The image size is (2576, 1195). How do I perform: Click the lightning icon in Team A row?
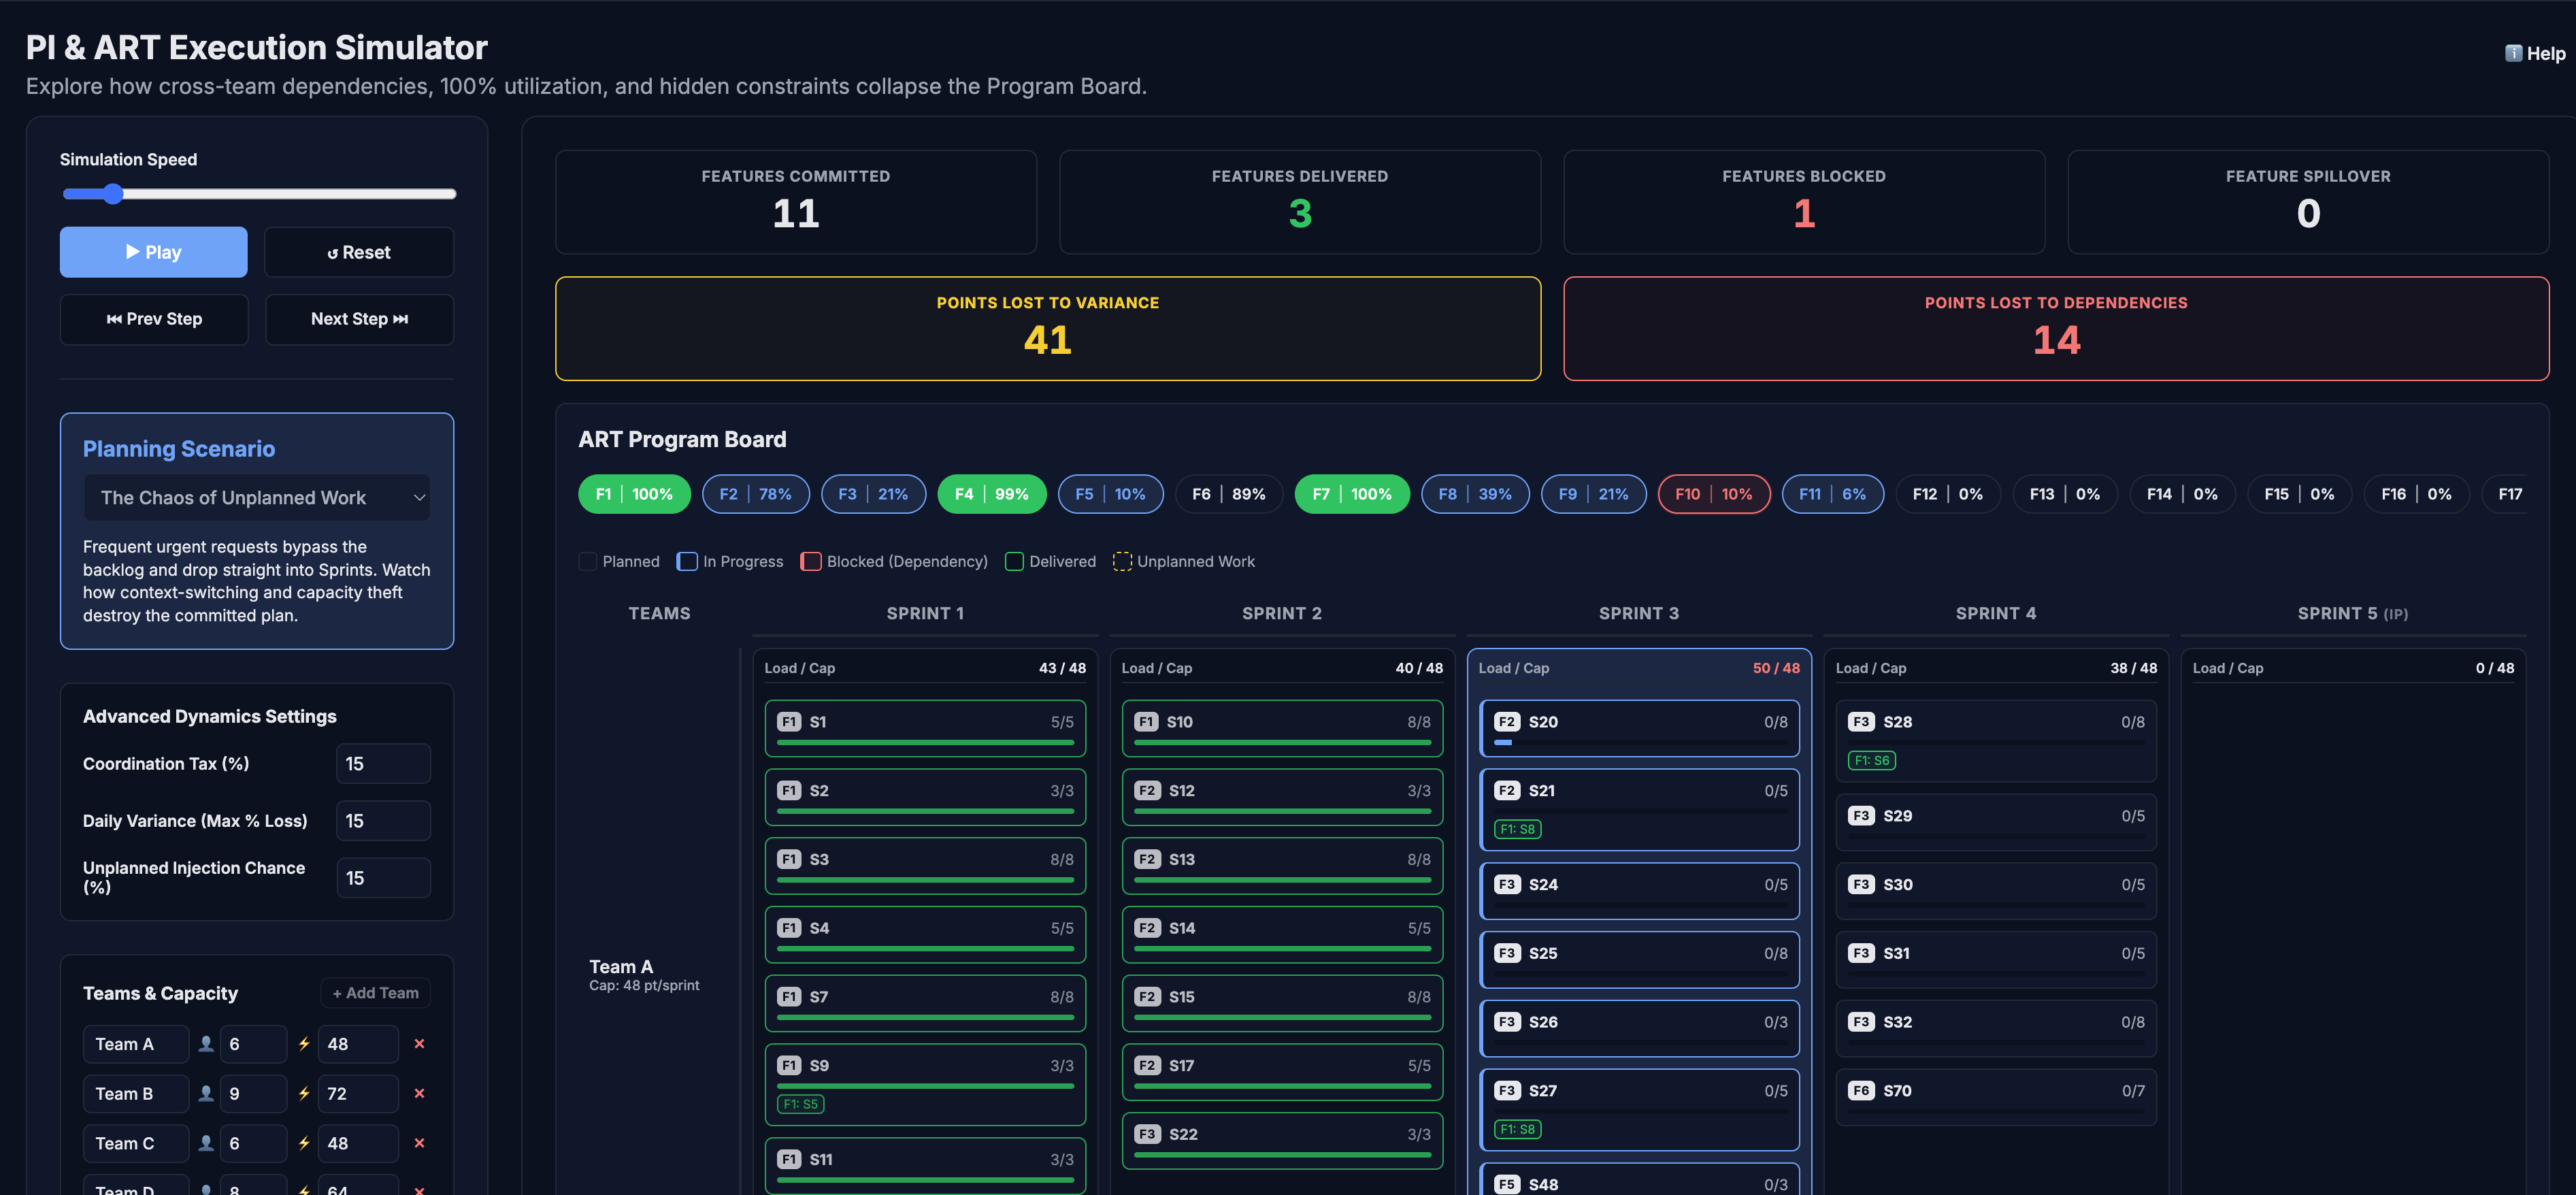point(304,1043)
